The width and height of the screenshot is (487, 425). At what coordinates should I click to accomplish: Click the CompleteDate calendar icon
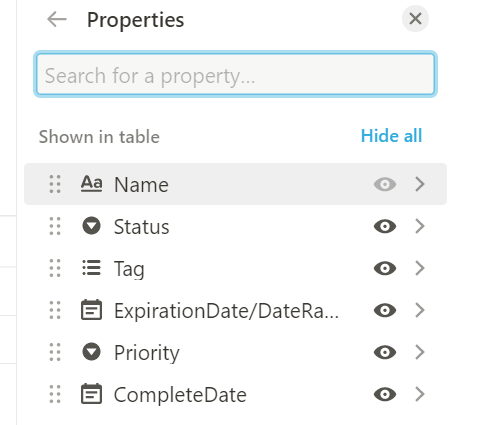pyautogui.click(x=91, y=394)
